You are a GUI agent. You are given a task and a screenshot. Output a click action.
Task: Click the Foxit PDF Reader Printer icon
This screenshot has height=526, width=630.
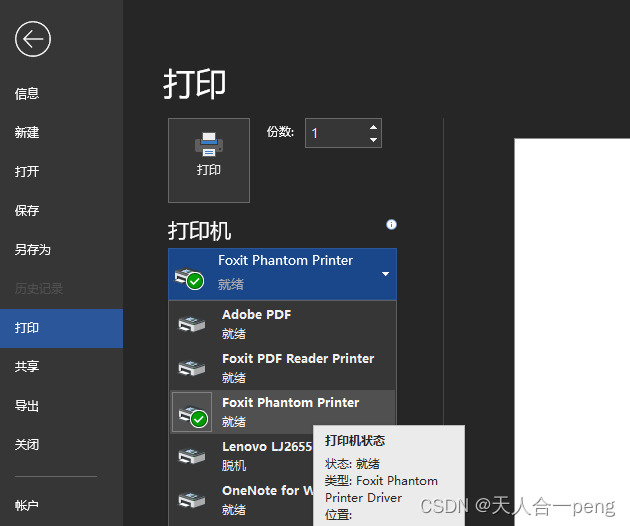pos(192,368)
